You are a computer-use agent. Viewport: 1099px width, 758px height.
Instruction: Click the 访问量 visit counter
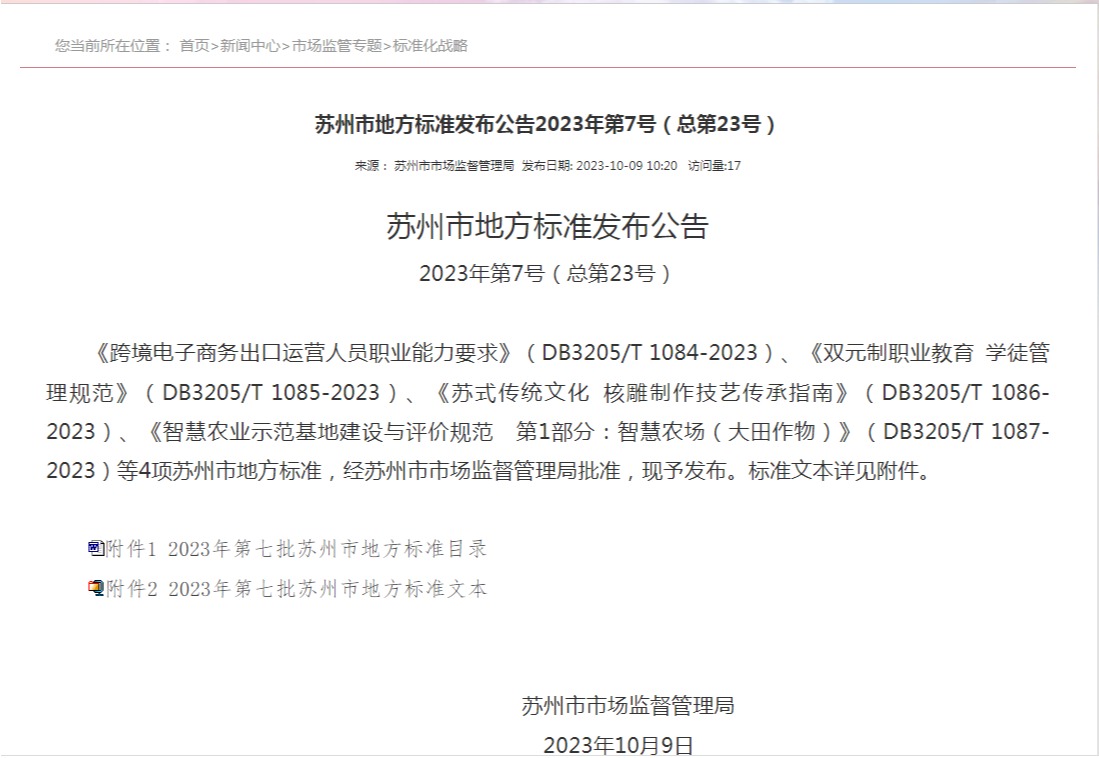pos(714,166)
